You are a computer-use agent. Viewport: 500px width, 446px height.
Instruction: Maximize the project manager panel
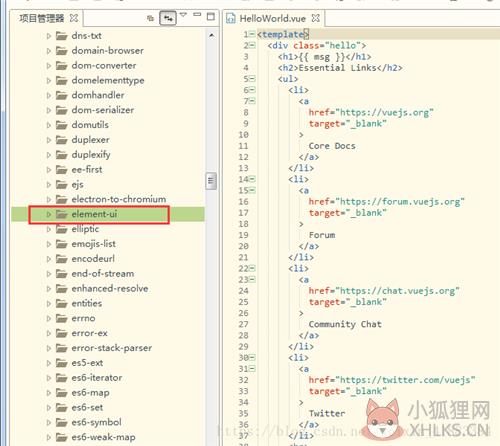click(211, 16)
